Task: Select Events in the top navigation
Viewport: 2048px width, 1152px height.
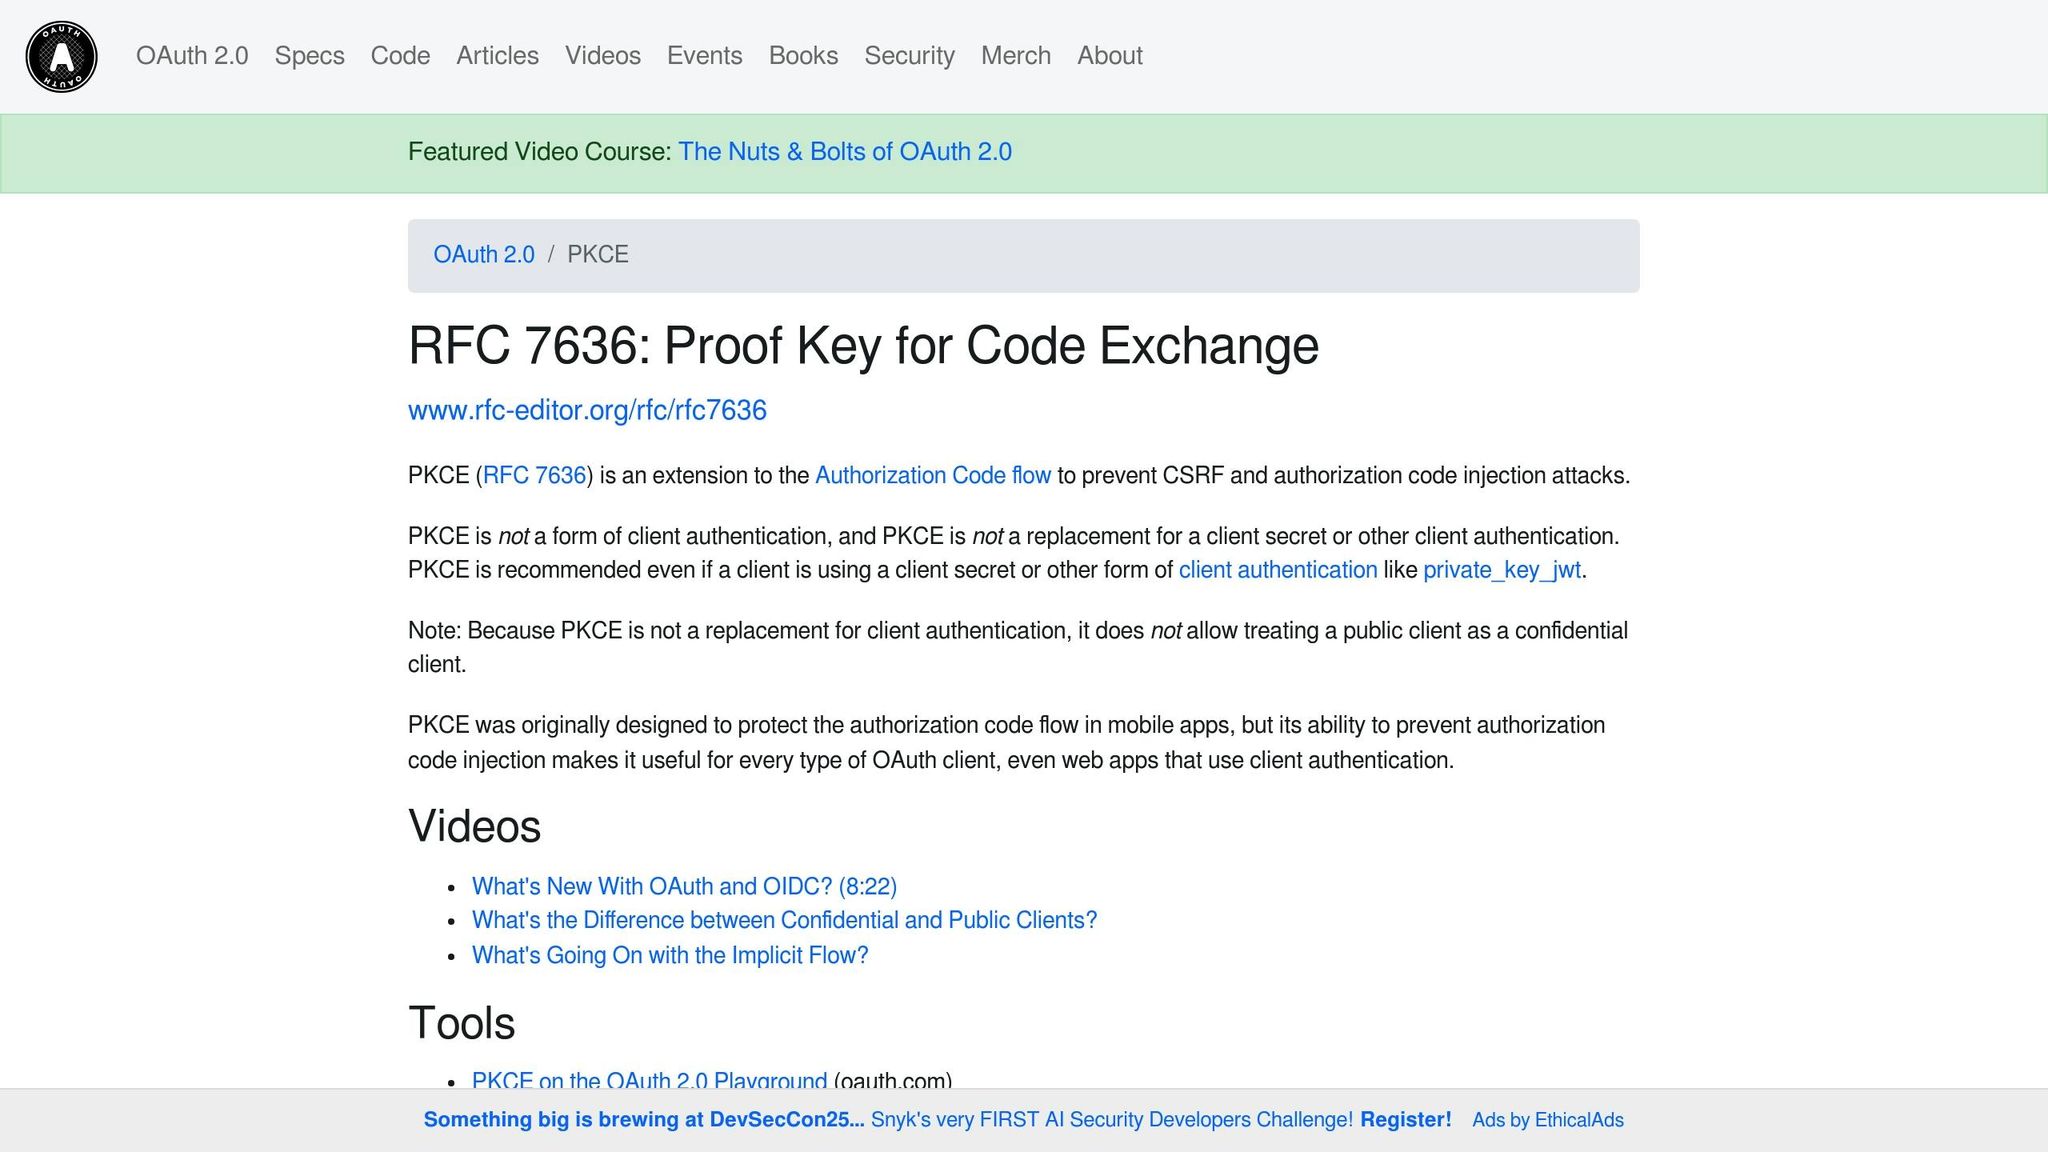Action: pyautogui.click(x=704, y=56)
